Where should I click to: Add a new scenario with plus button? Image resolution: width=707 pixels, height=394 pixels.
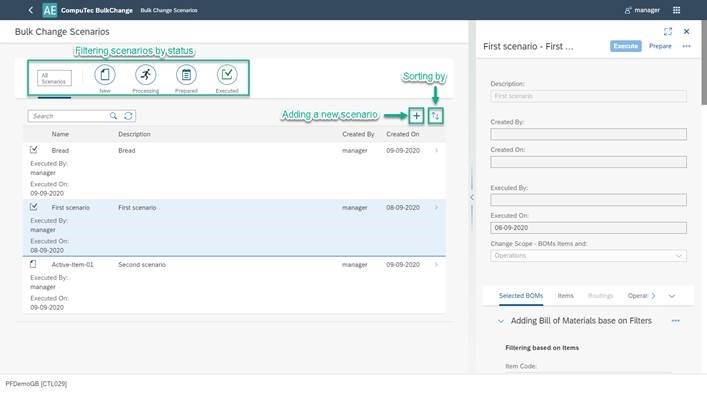pos(416,116)
